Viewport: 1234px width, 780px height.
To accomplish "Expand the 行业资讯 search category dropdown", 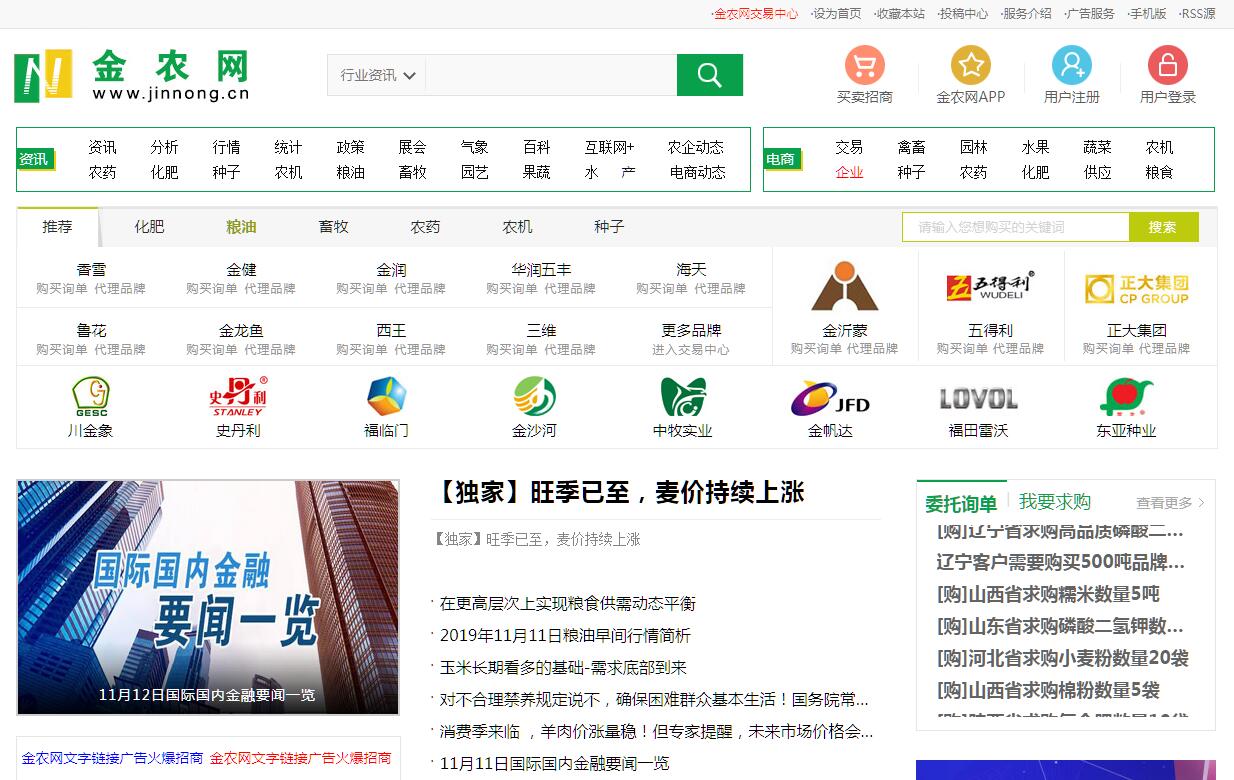I will 378,75.
